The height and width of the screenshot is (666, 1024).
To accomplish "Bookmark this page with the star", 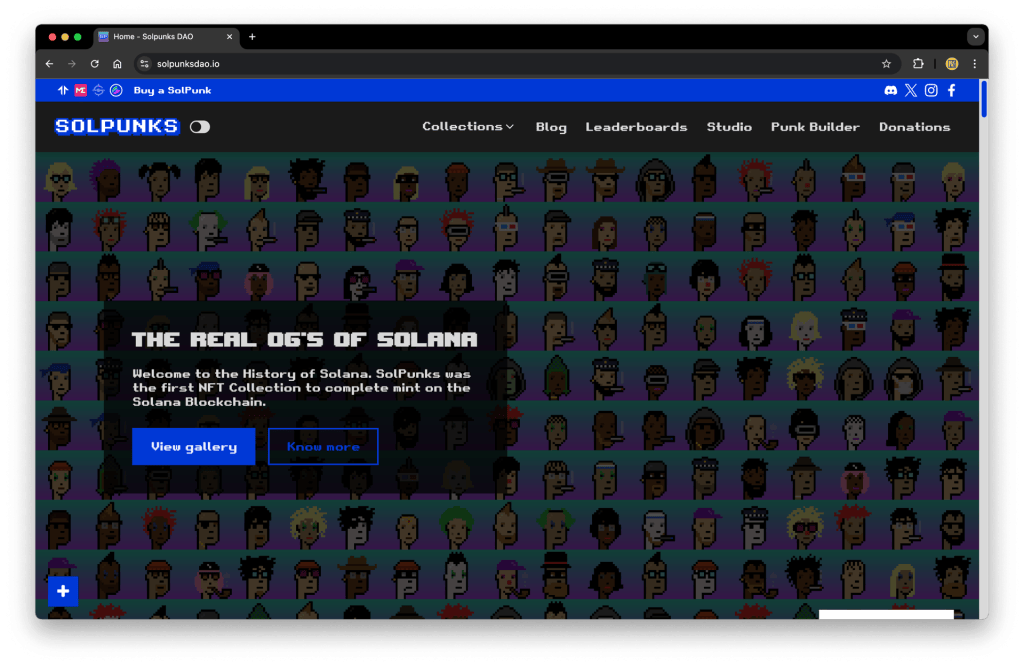I will point(886,63).
